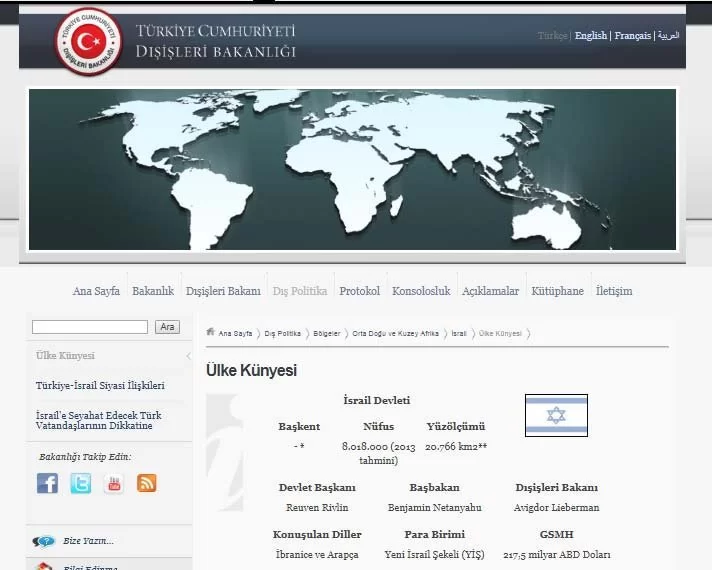The width and height of the screenshot is (712, 570).
Task: Click the name Reuven Rivlin
Action: coord(317,508)
